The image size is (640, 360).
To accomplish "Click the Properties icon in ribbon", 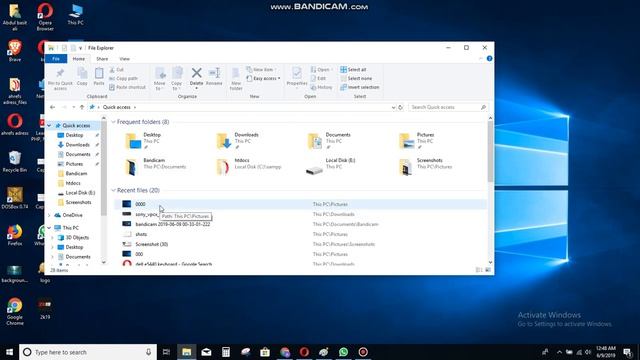I will pos(297,77).
